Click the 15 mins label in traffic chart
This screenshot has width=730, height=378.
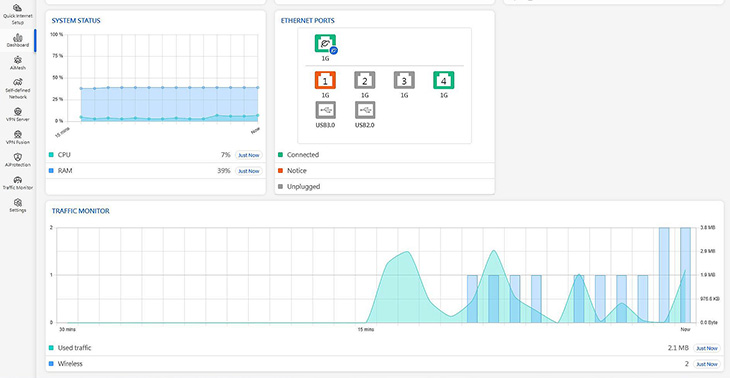(x=365, y=330)
